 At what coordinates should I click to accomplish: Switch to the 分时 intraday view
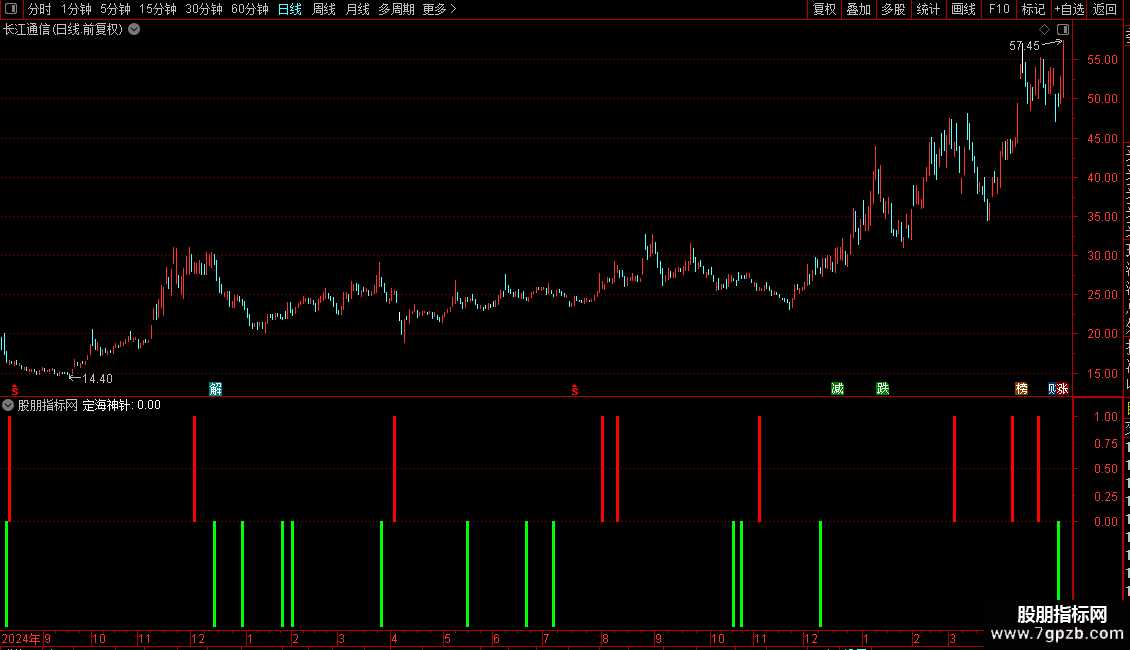[40, 9]
